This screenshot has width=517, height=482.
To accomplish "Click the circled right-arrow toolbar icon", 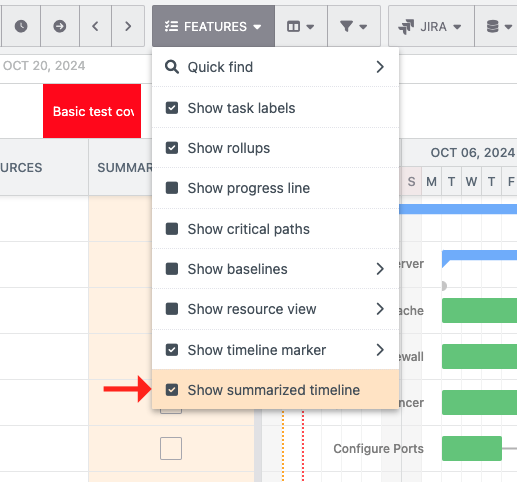I will 60,26.
